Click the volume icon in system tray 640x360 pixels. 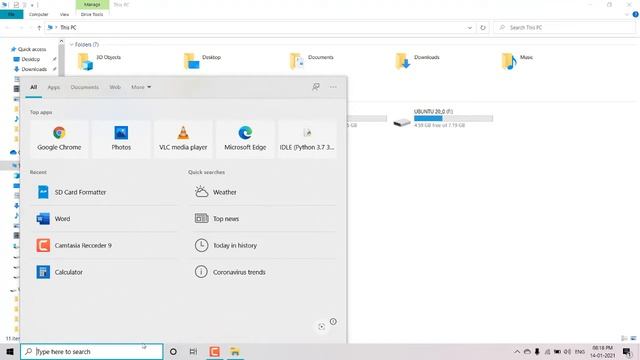click(x=567, y=351)
